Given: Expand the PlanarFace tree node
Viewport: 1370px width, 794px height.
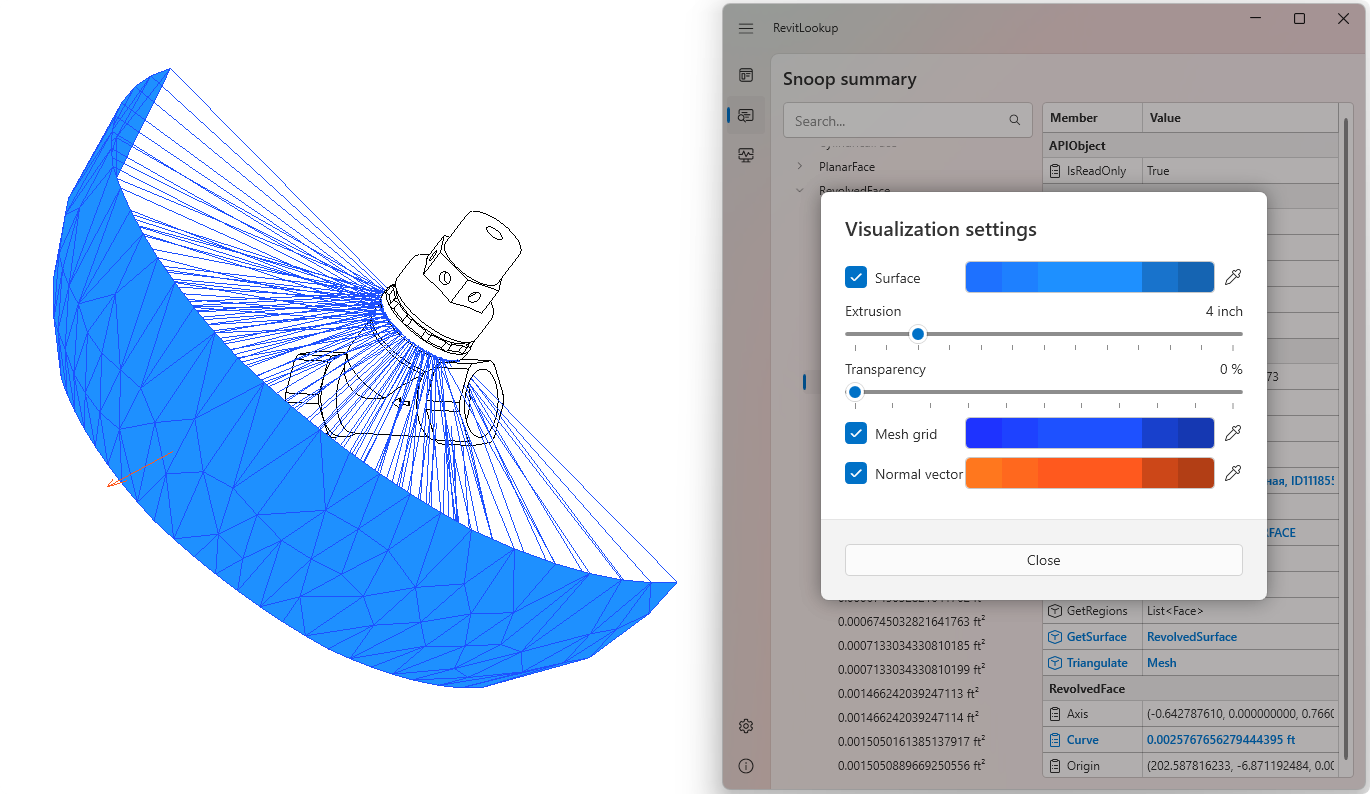Looking at the screenshot, I should click(x=799, y=167).
